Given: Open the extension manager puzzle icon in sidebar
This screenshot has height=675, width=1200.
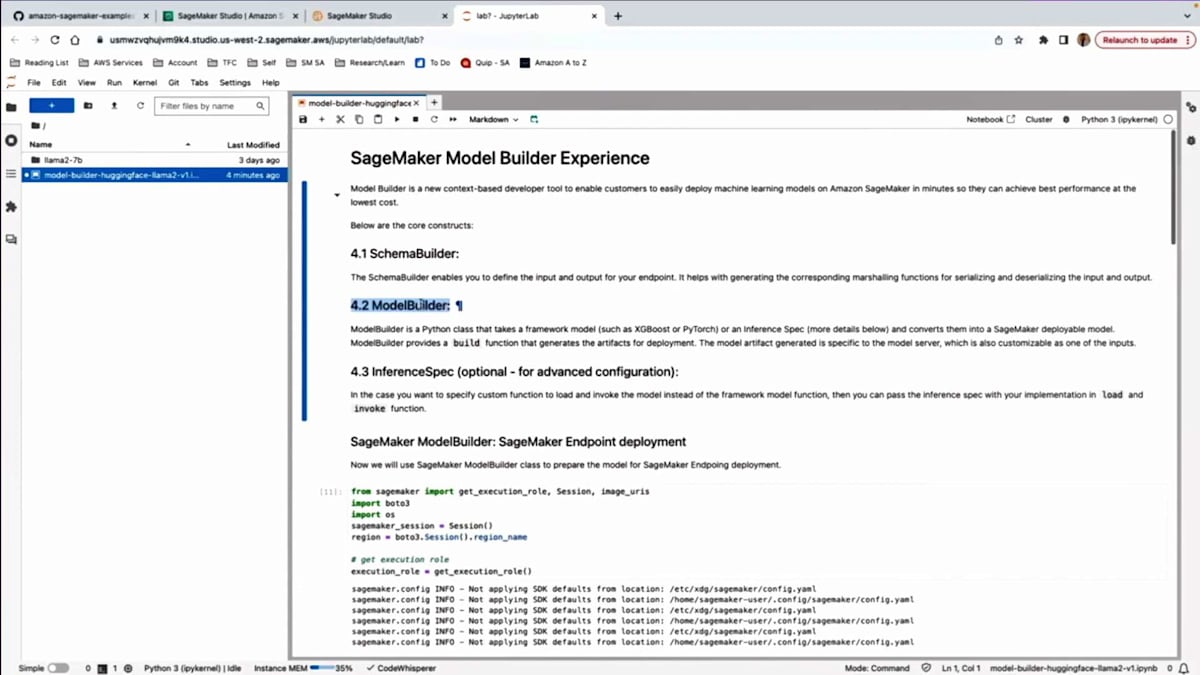Looking at the screenshot, I should [x=11, y=207].
